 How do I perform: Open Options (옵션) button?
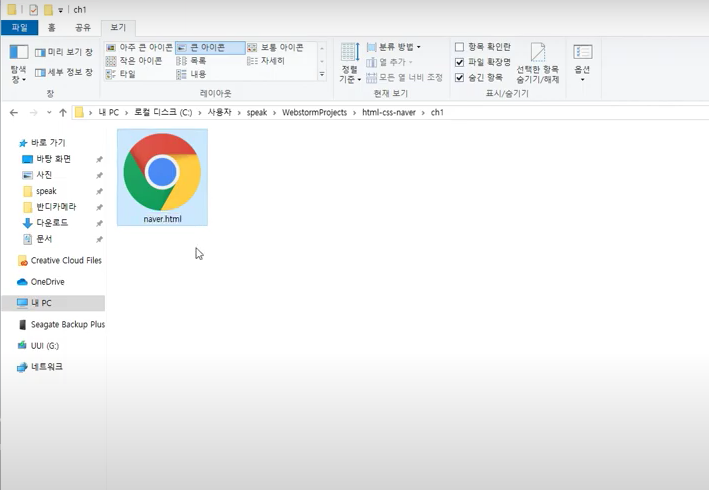(x=582, y=63)
